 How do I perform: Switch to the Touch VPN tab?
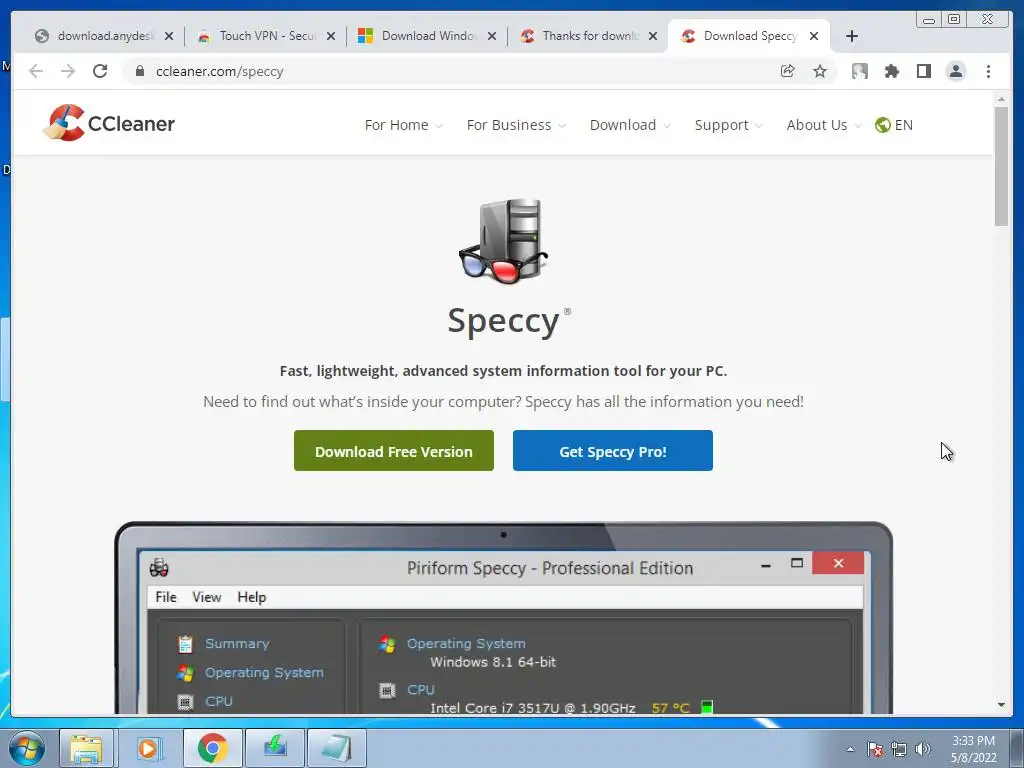[x=264, y=36]
